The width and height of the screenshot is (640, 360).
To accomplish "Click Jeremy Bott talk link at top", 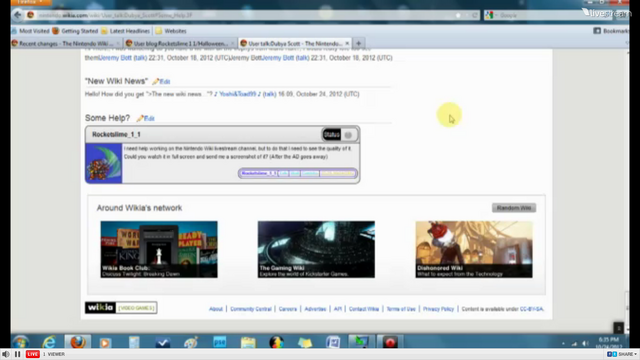I will pyautogui.click(x=140, y=58).
